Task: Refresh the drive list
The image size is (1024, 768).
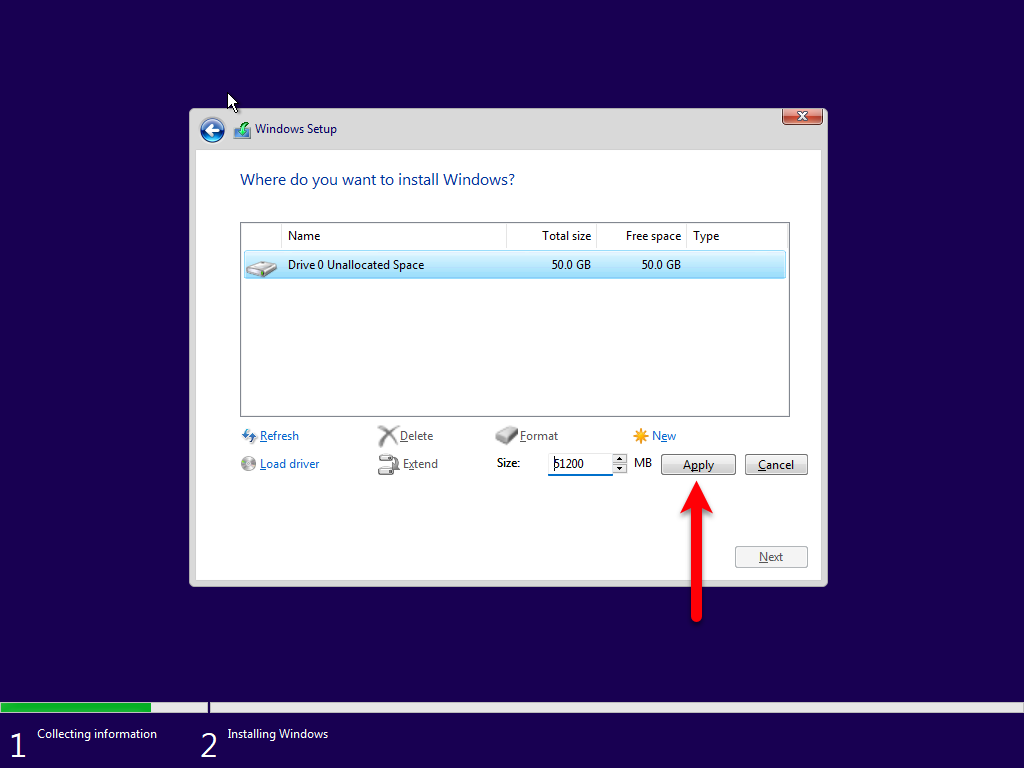Action: tap(279, 436)
